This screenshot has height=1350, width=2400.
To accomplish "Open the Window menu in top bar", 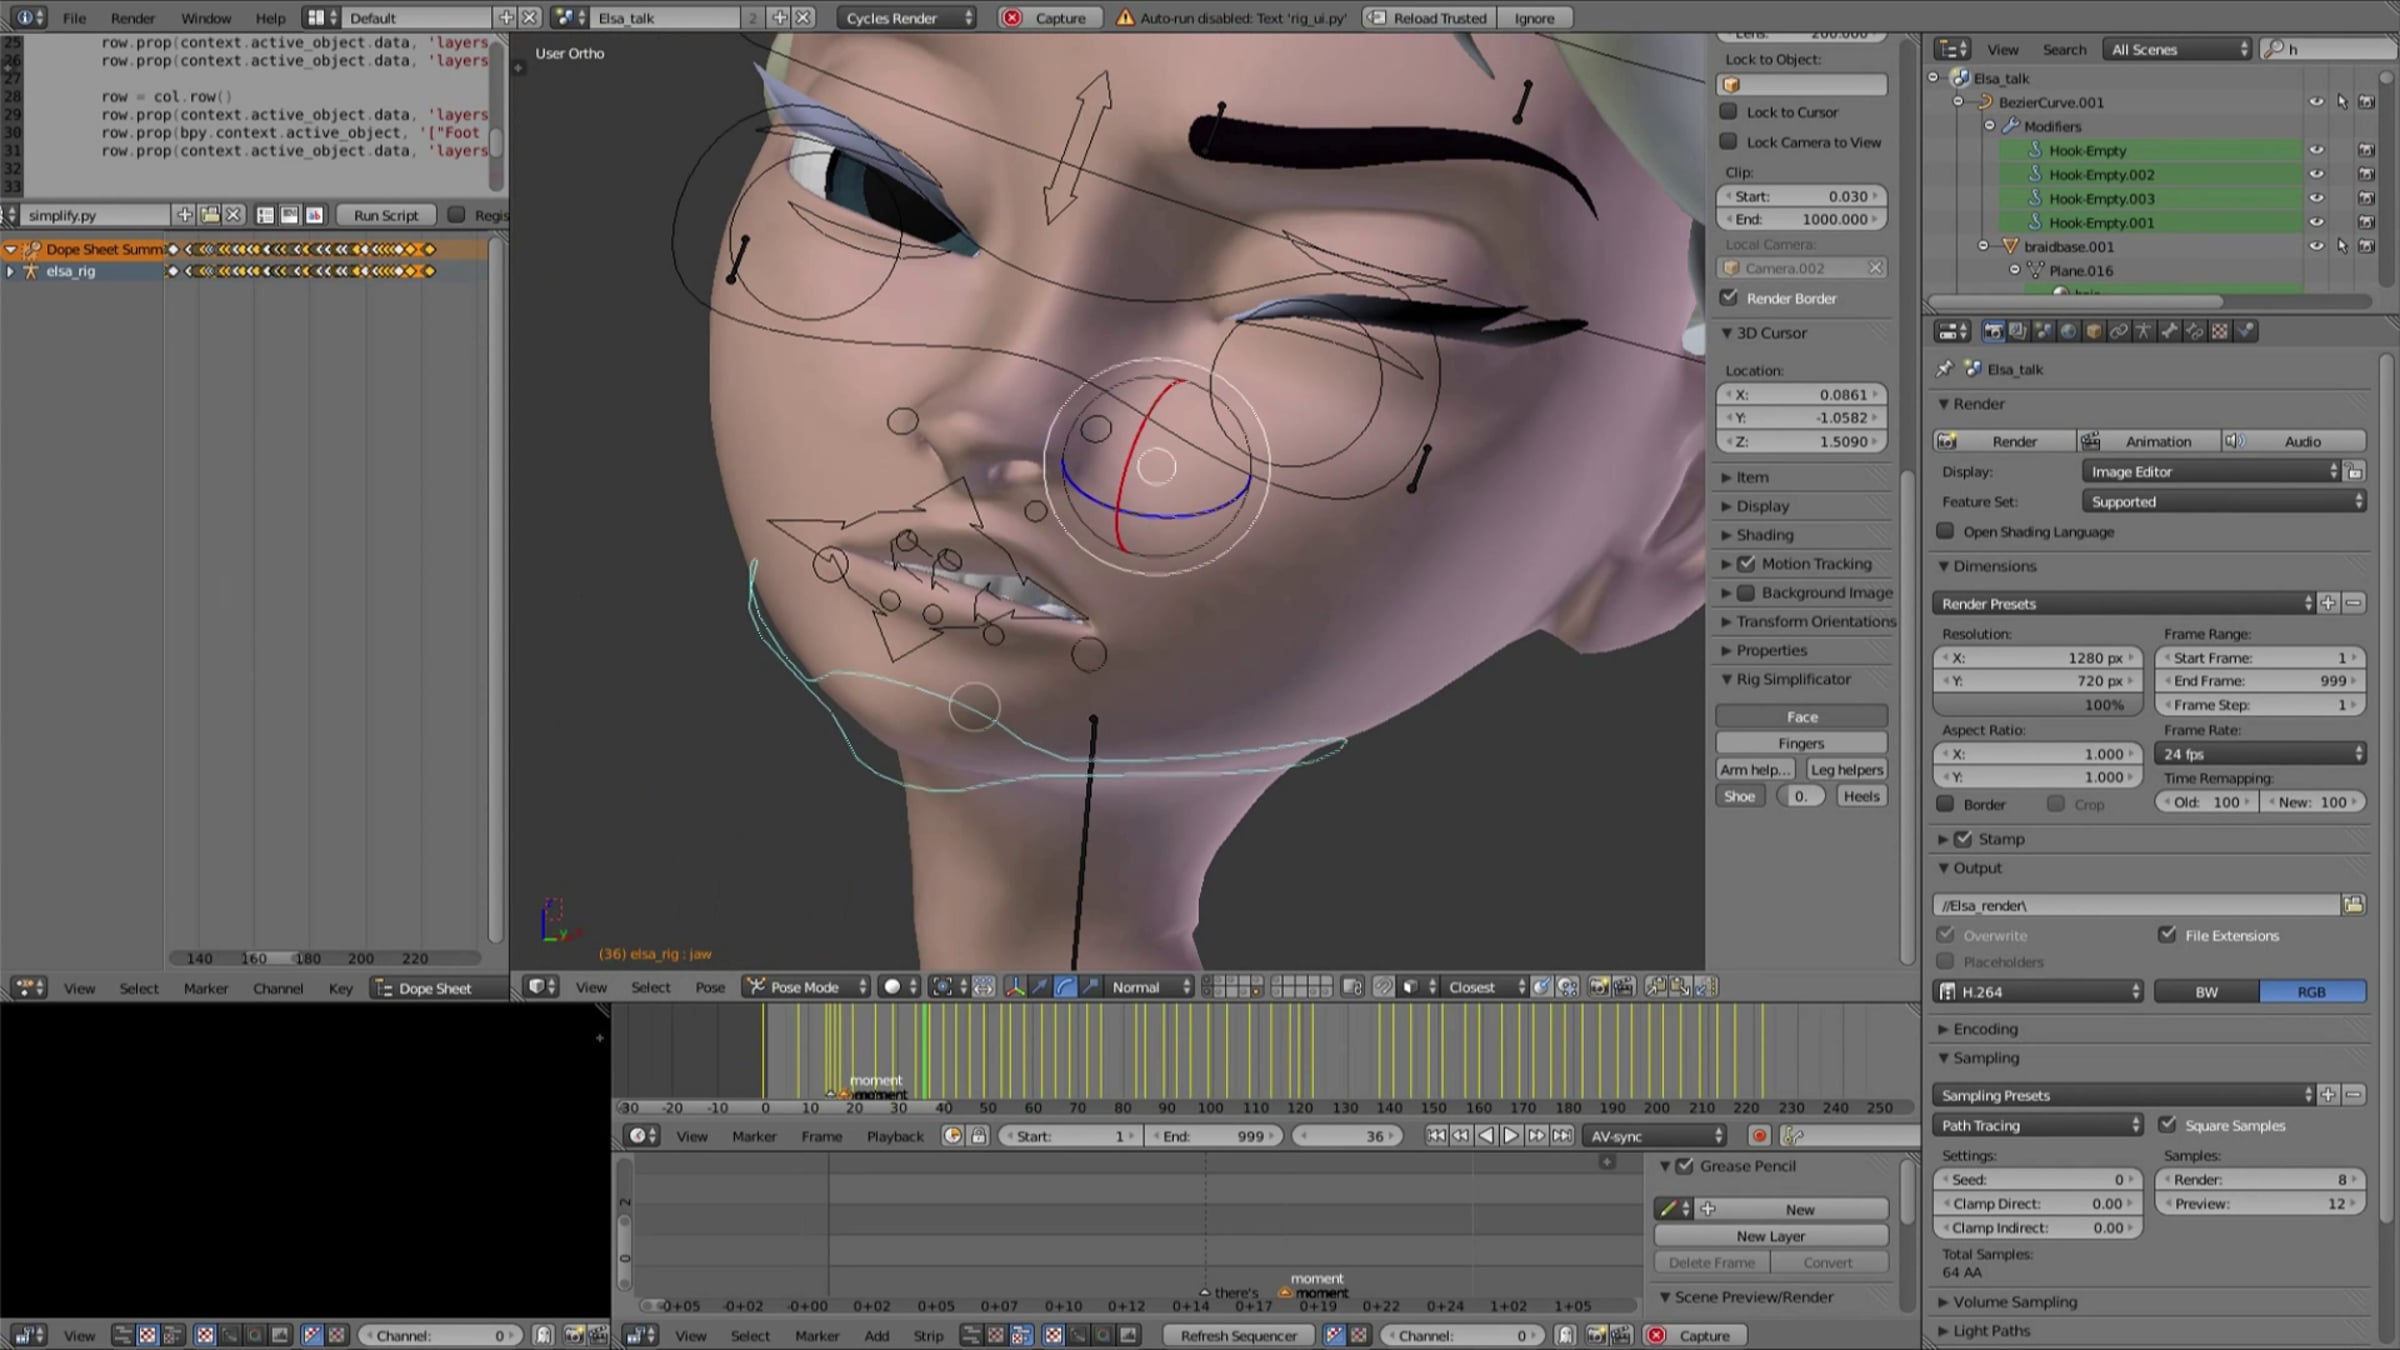I will [x=206, y=18].
